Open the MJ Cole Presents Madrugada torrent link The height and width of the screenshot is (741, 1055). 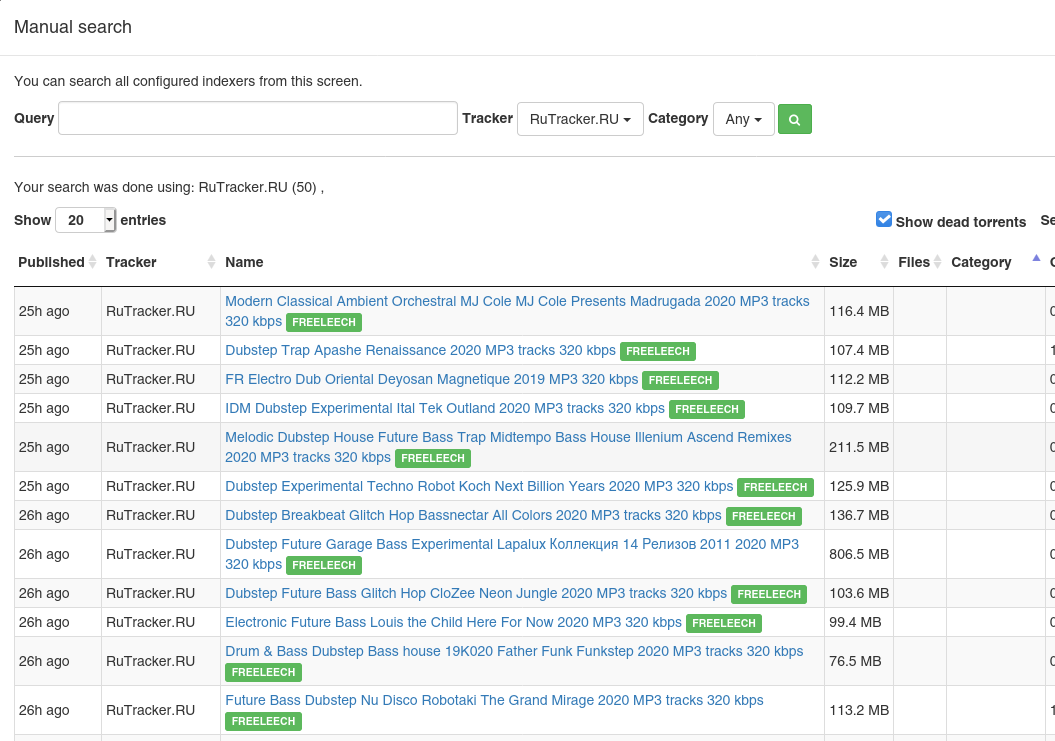pyautogui.click(x=500, y=300)
